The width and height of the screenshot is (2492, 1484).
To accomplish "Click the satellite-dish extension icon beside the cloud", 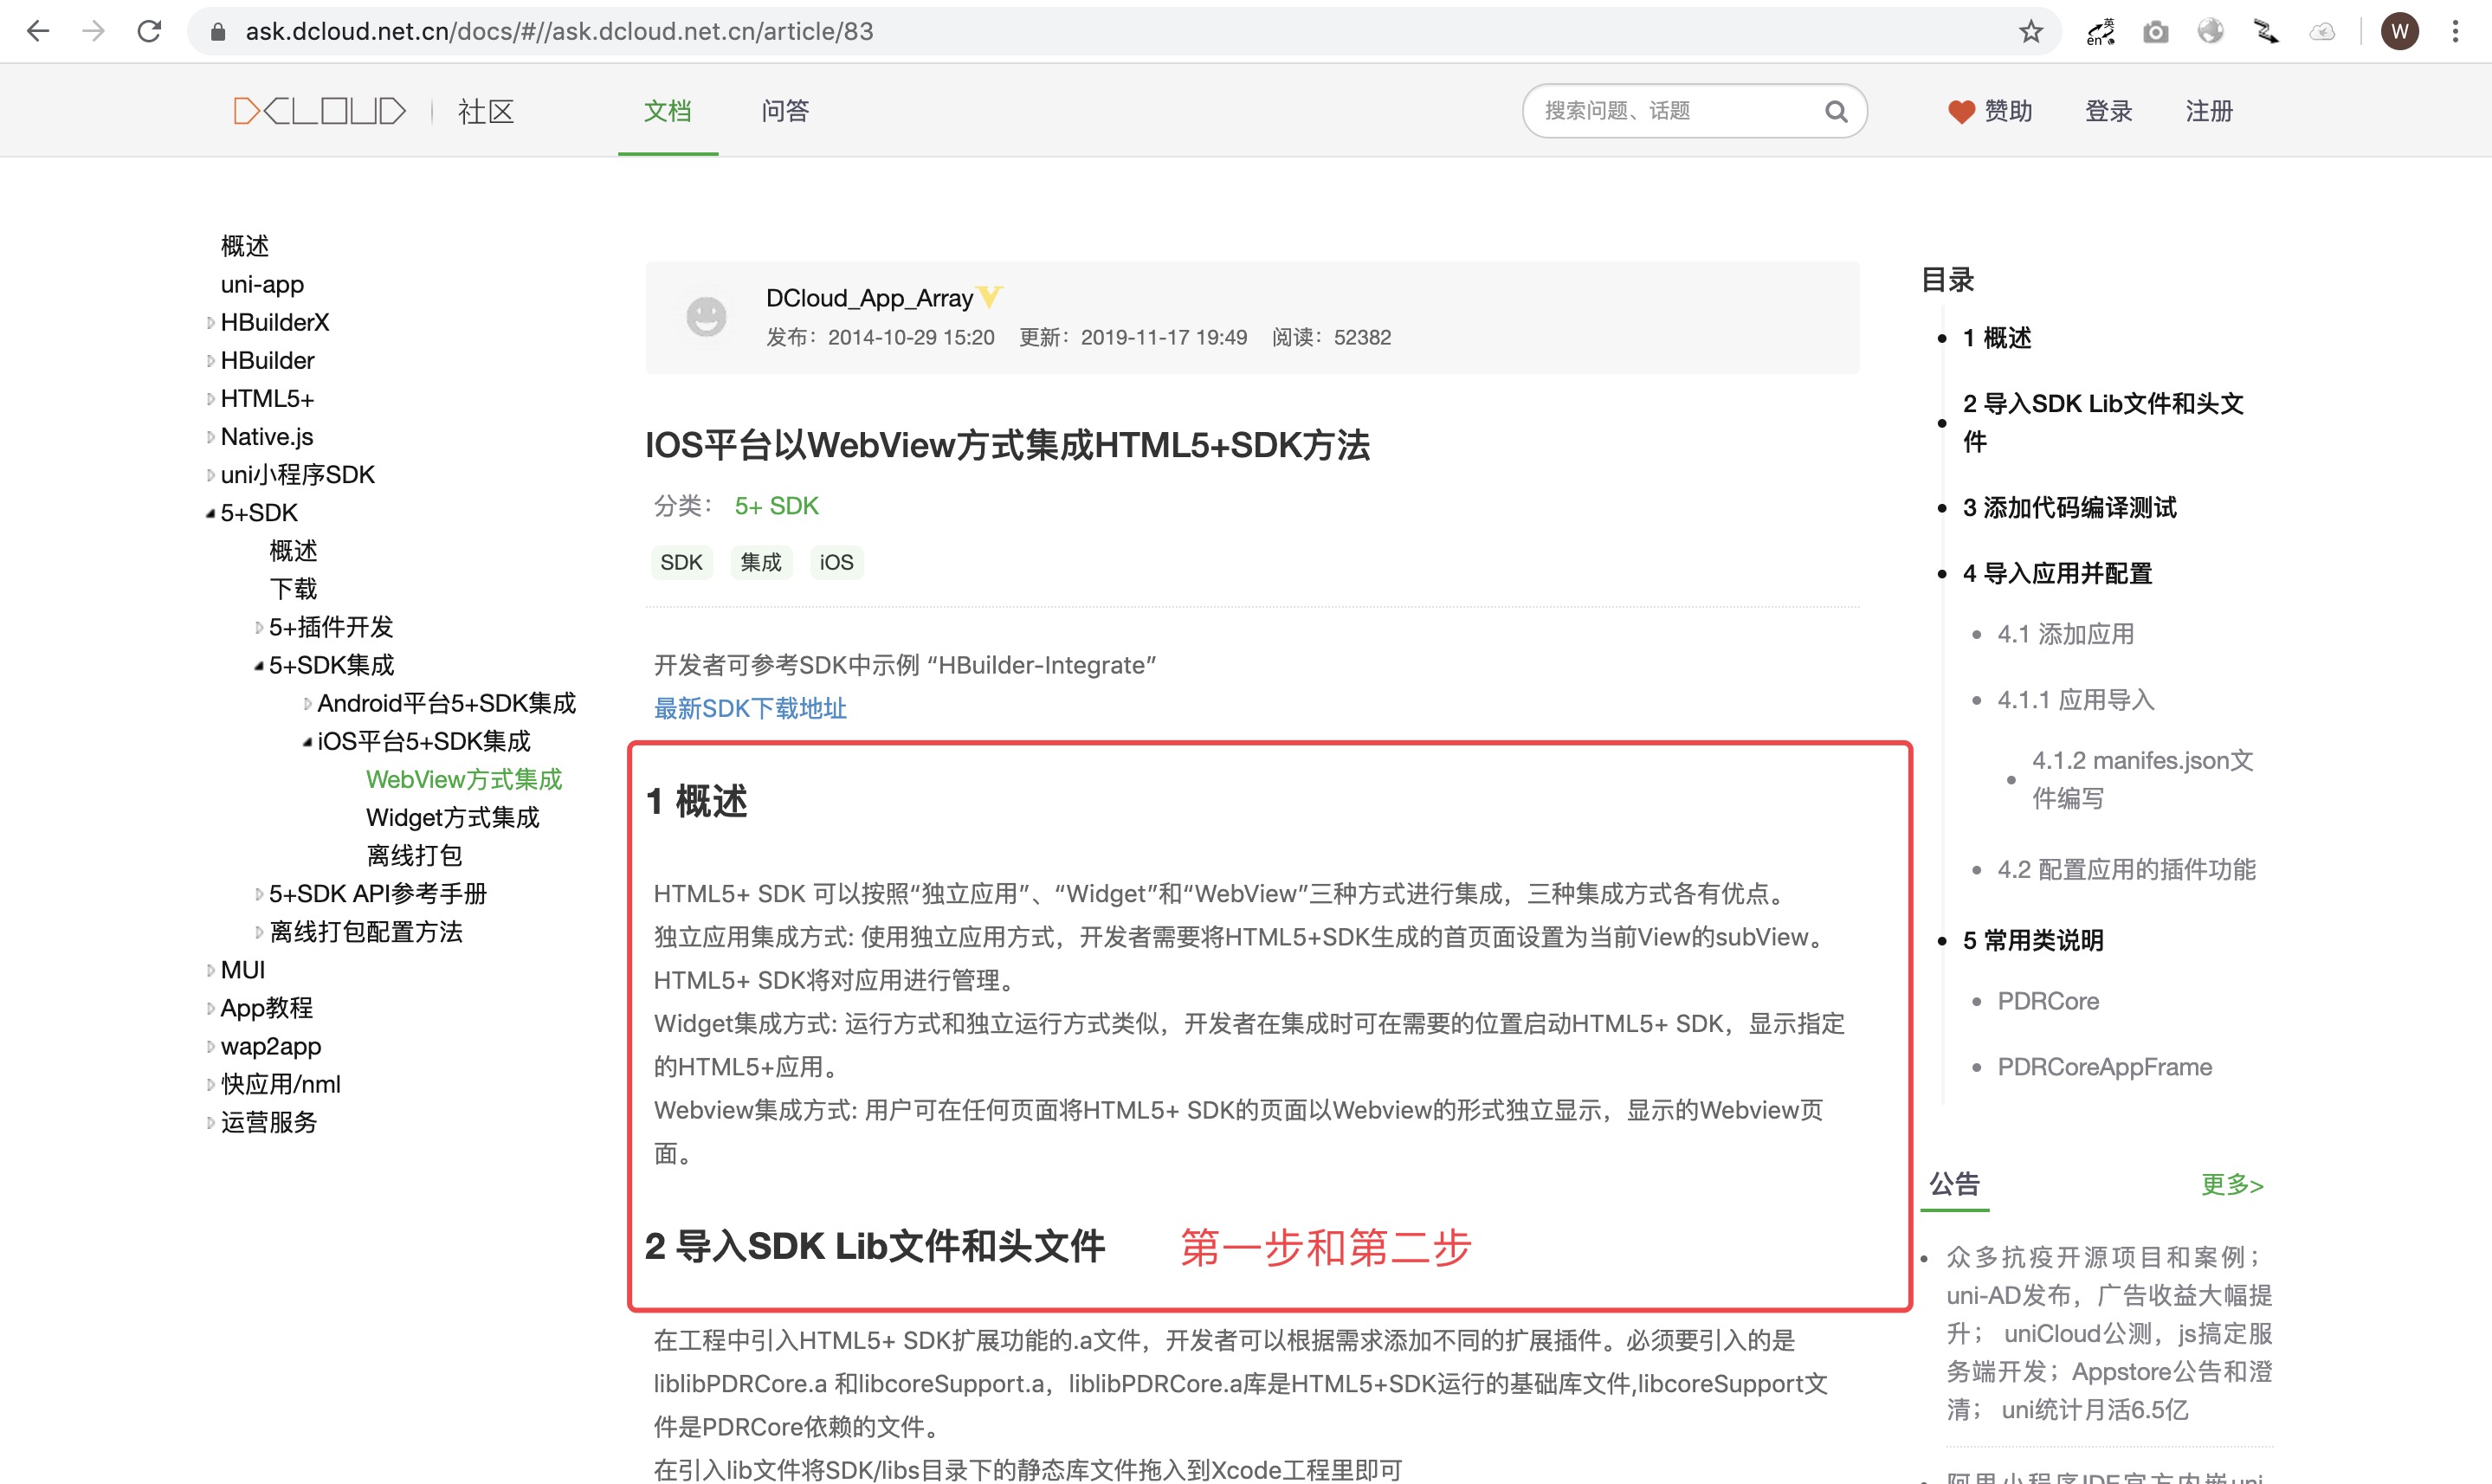I will click(x=2266, y=32).
